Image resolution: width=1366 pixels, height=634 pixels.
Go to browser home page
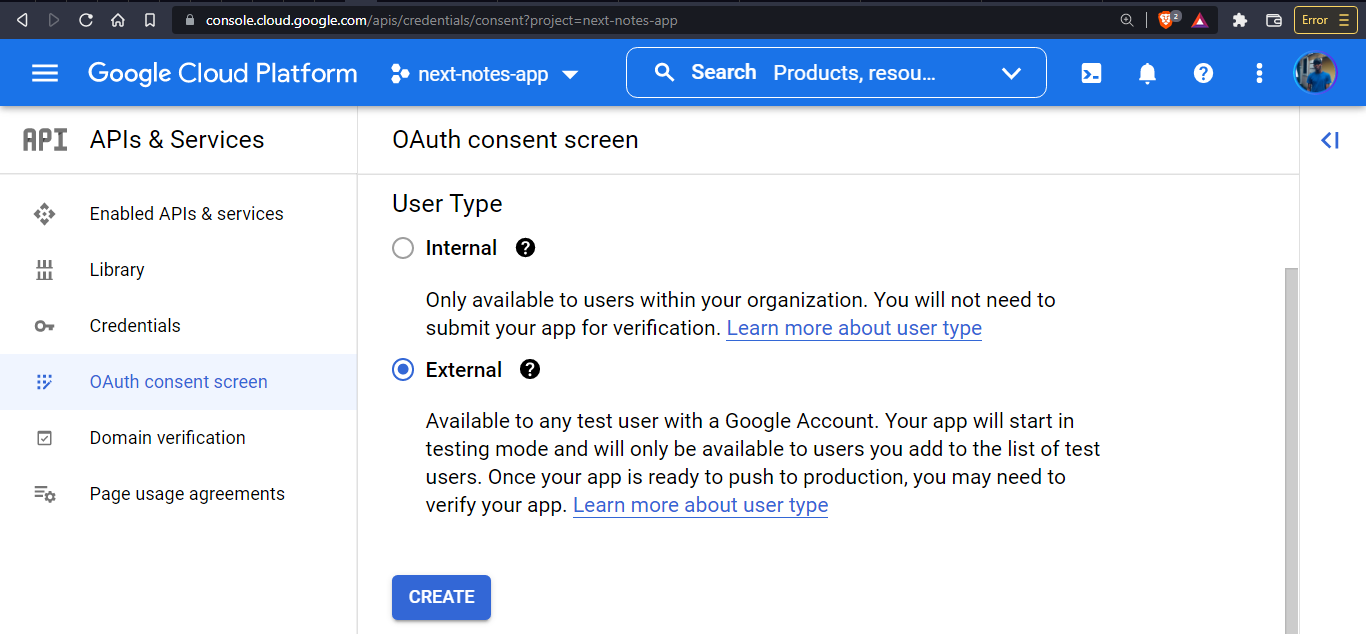pos(118,20)
